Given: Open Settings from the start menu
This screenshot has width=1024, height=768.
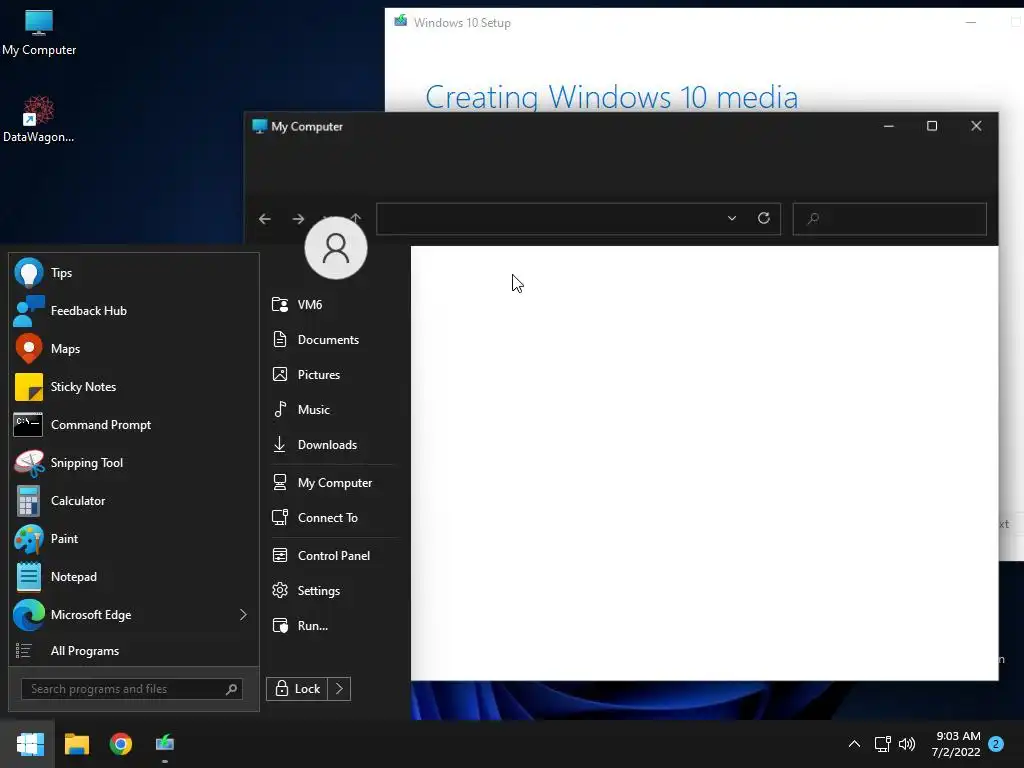Looking at the screenshot, I should [x=333, y=590].
